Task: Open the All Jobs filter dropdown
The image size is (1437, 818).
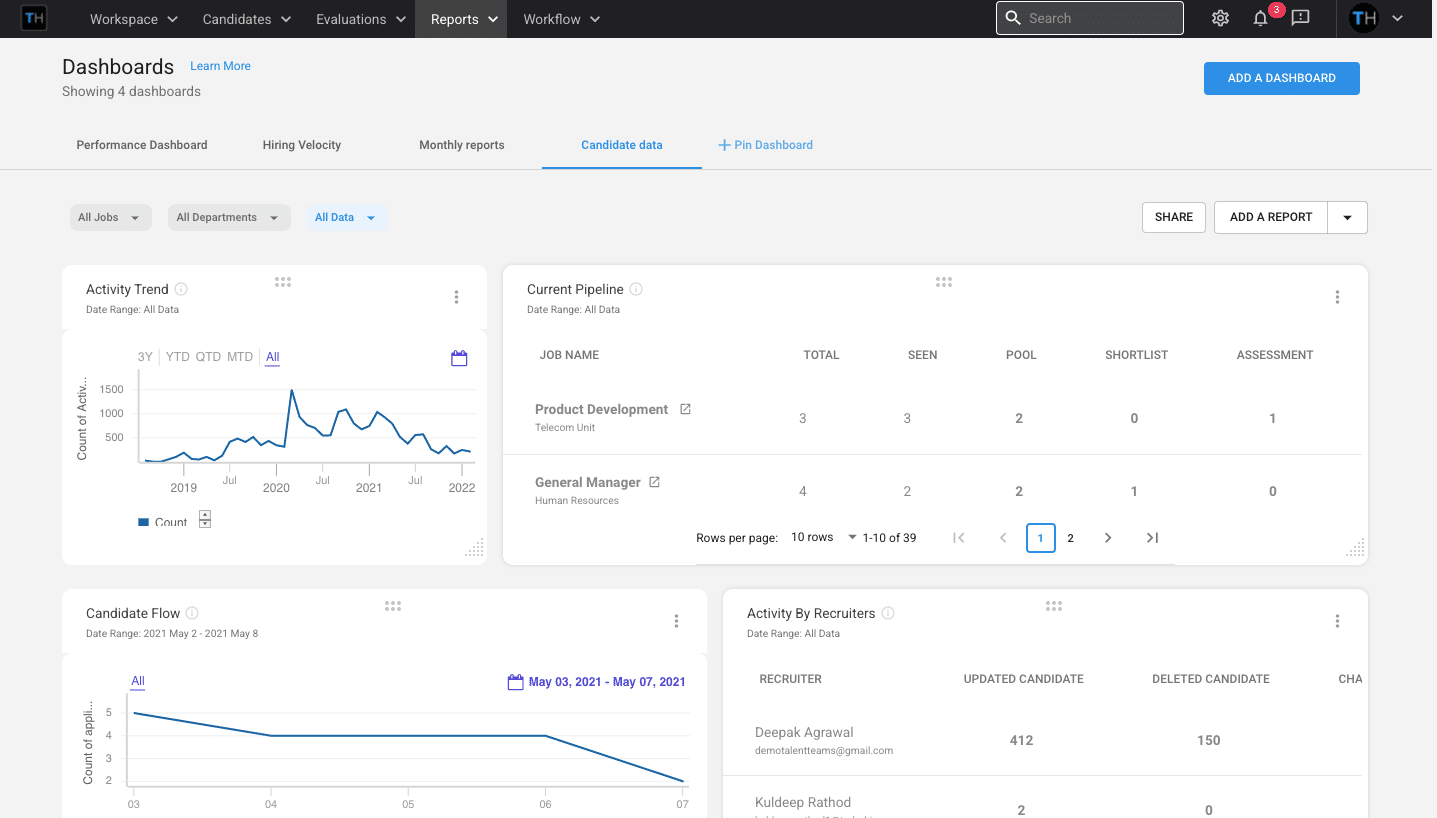Action: point(110,217)
